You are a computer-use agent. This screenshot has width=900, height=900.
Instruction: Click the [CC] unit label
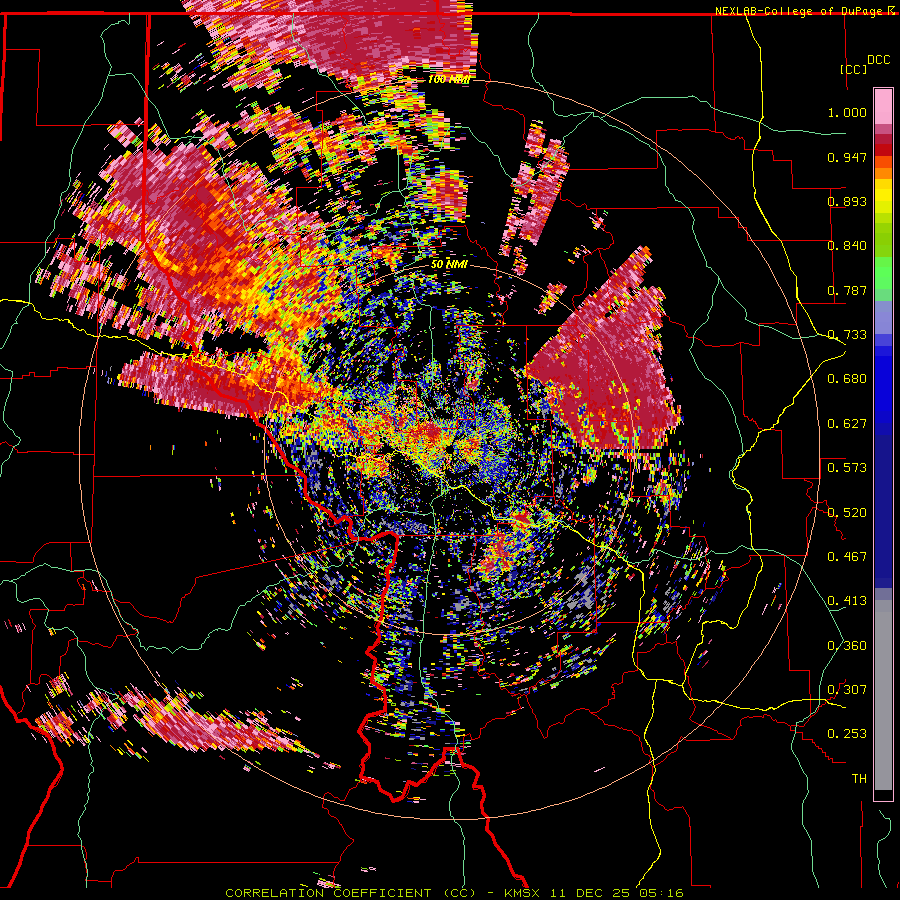(x=853, y=69)
